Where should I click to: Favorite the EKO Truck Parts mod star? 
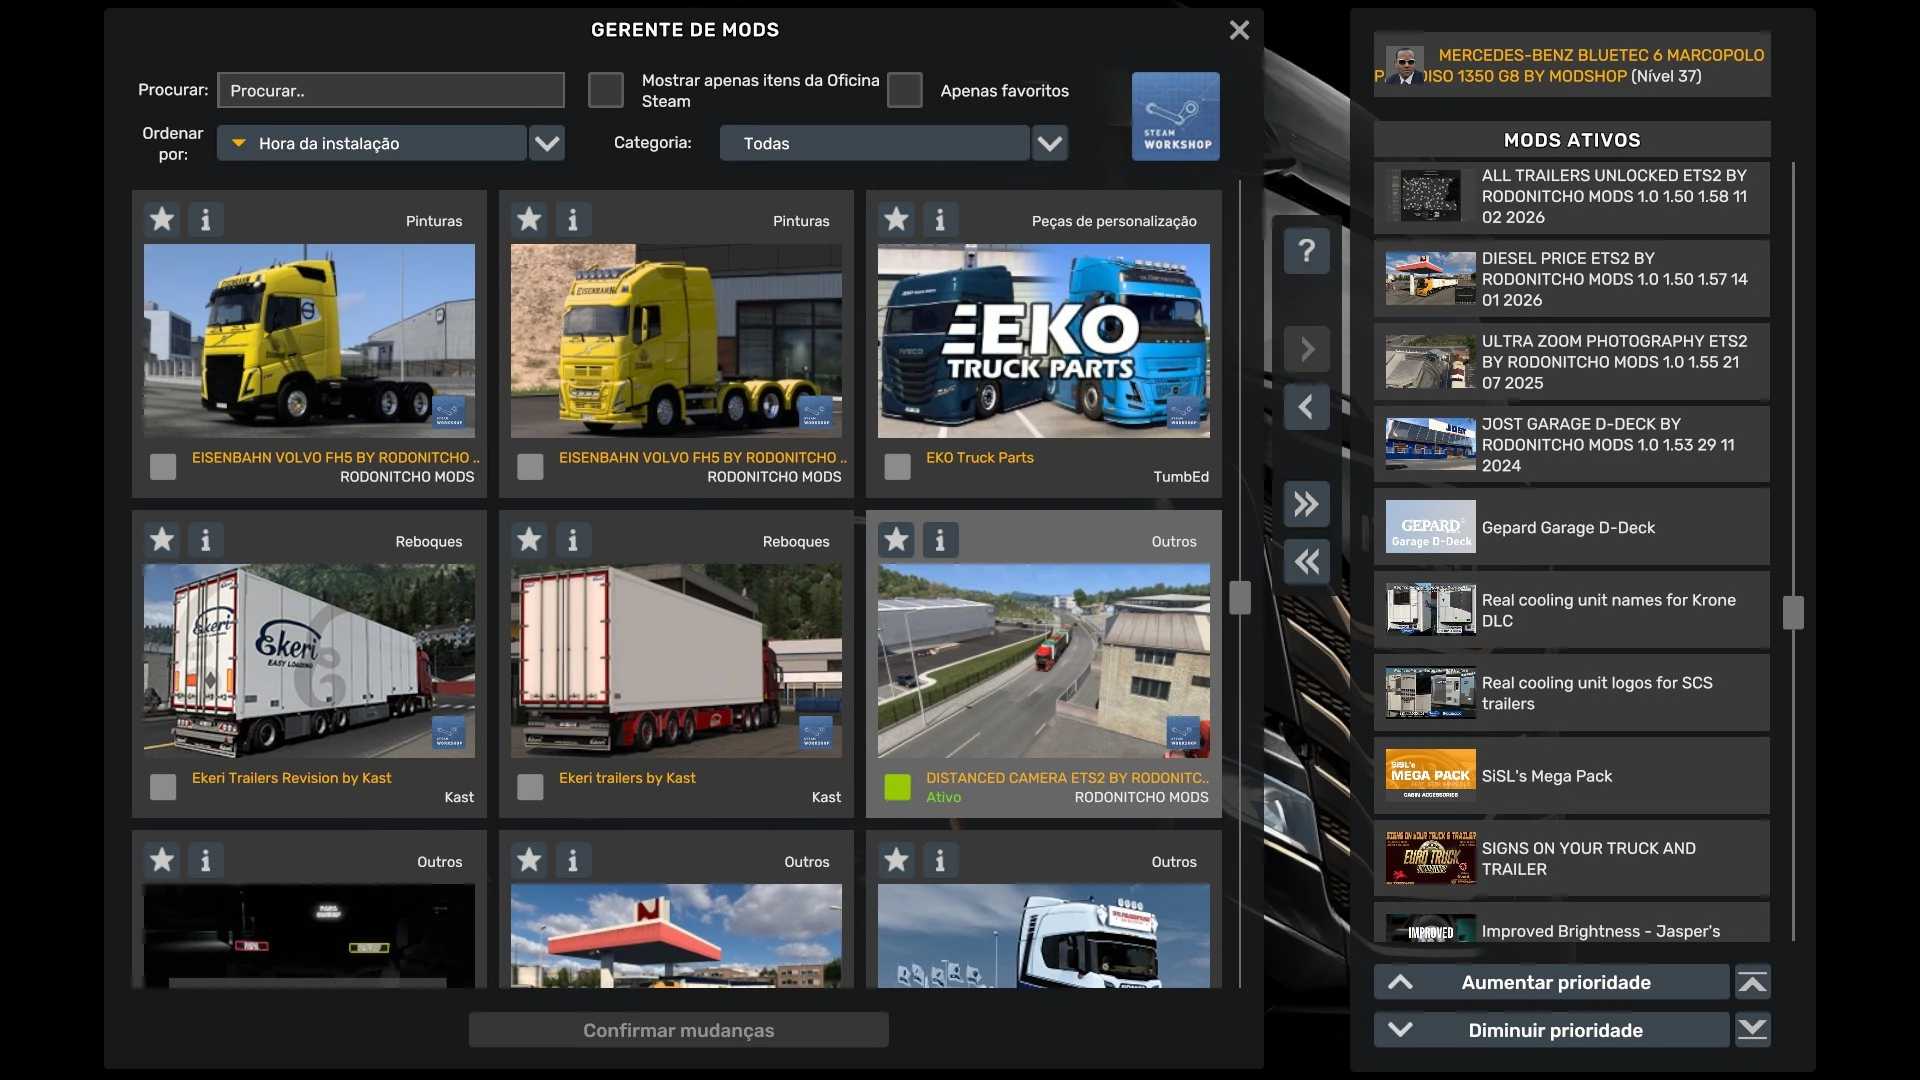coord(896,219)
